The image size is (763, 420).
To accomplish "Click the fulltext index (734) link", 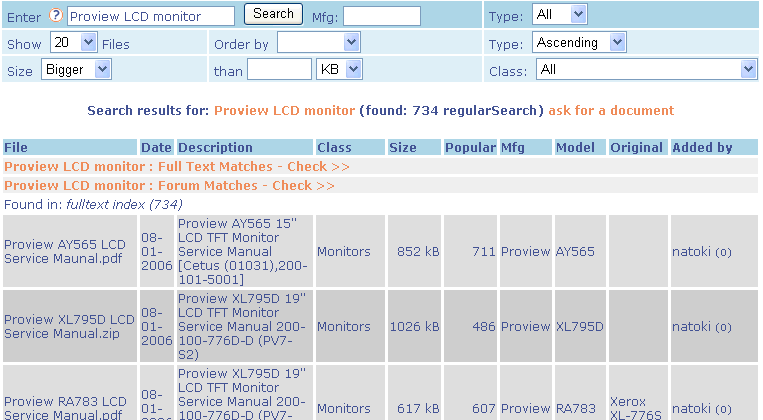I will [x=125, y=204].
